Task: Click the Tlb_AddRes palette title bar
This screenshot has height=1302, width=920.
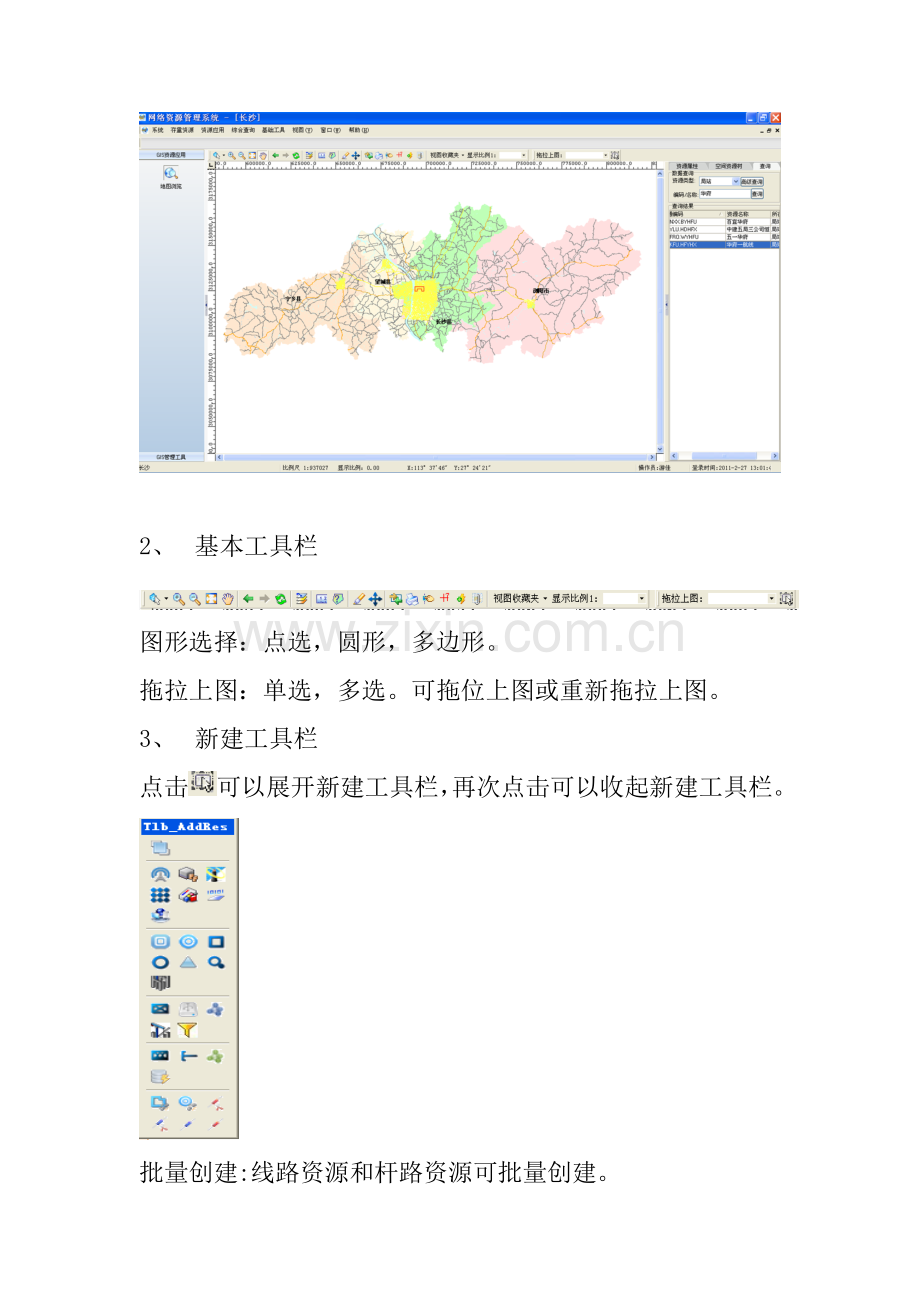Action: [188, 827]
